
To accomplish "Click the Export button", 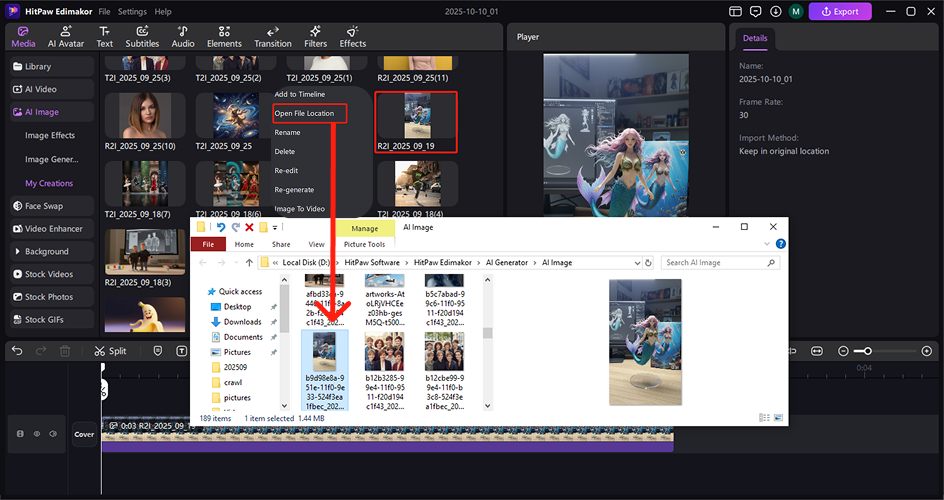I will click(839, 12).
